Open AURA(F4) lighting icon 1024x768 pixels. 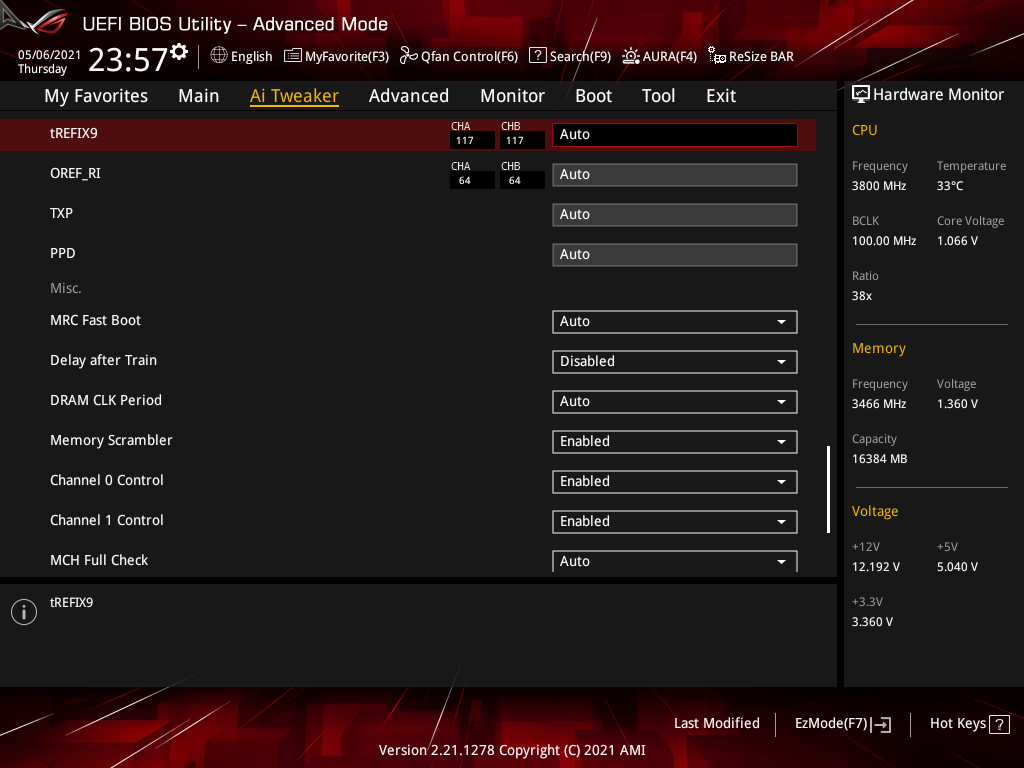(x=630, y=56)
